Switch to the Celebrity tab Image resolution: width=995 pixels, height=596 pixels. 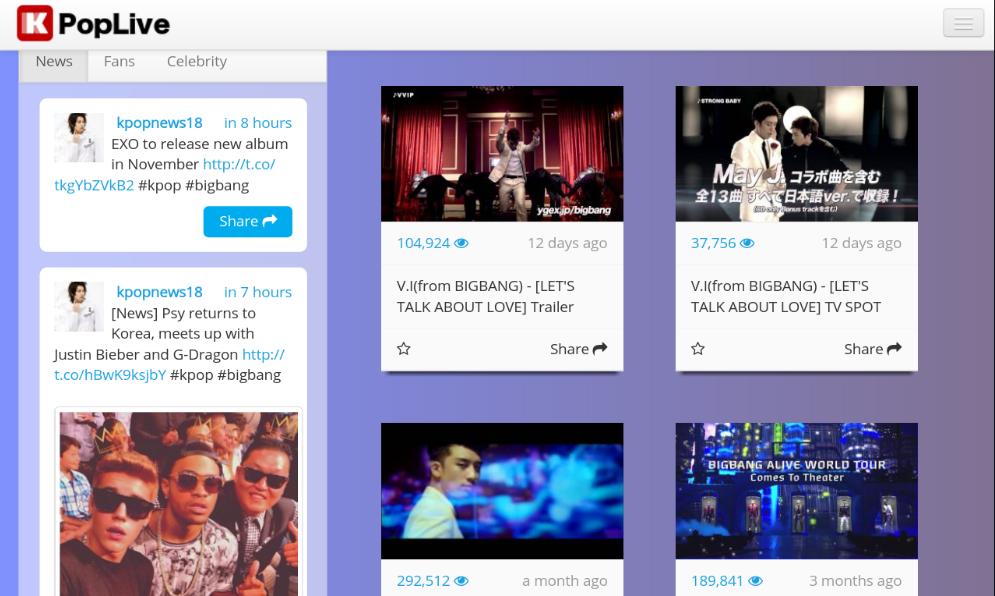click(x=196, y=61)
